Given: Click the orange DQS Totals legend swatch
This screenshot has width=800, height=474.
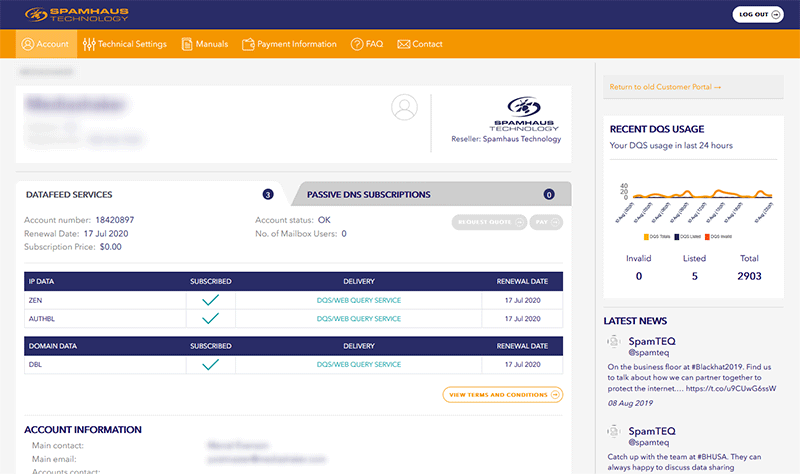Looking at the screenshot, I should tap(646, 237).
